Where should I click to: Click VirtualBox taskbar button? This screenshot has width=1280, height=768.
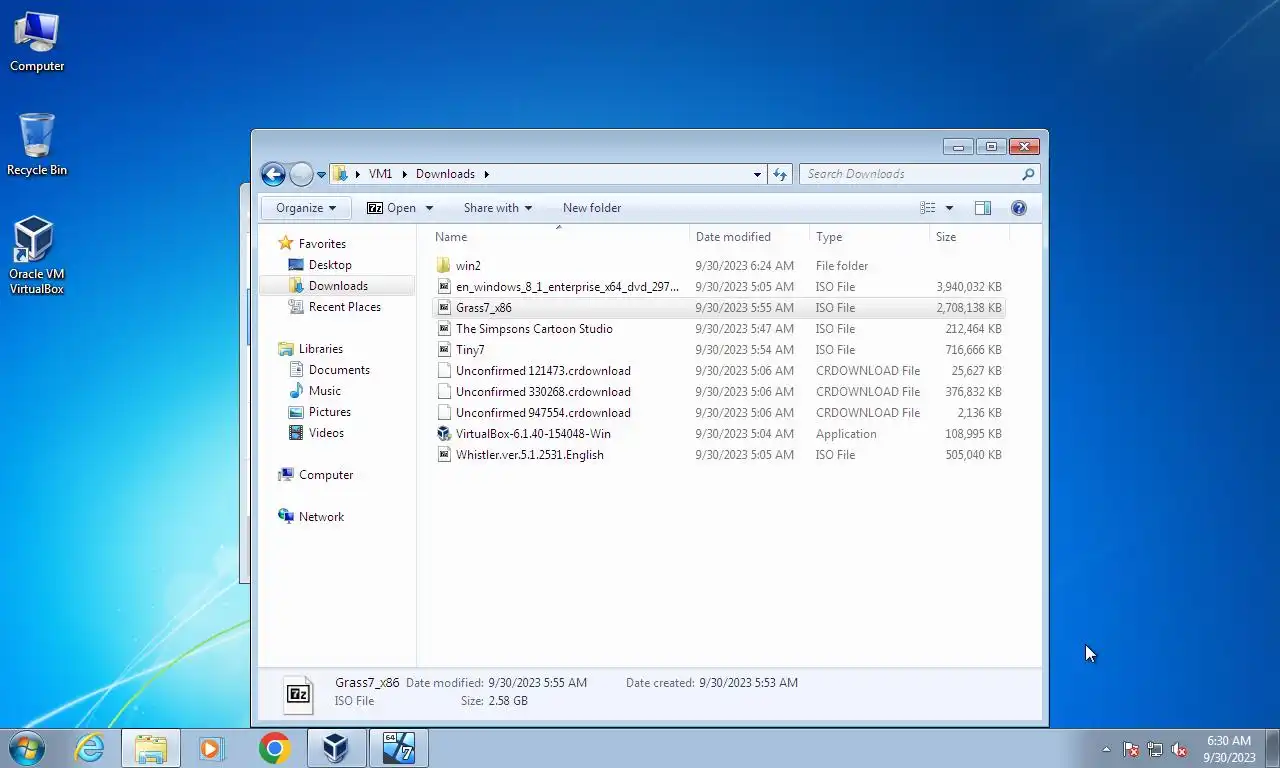[335, 748]
